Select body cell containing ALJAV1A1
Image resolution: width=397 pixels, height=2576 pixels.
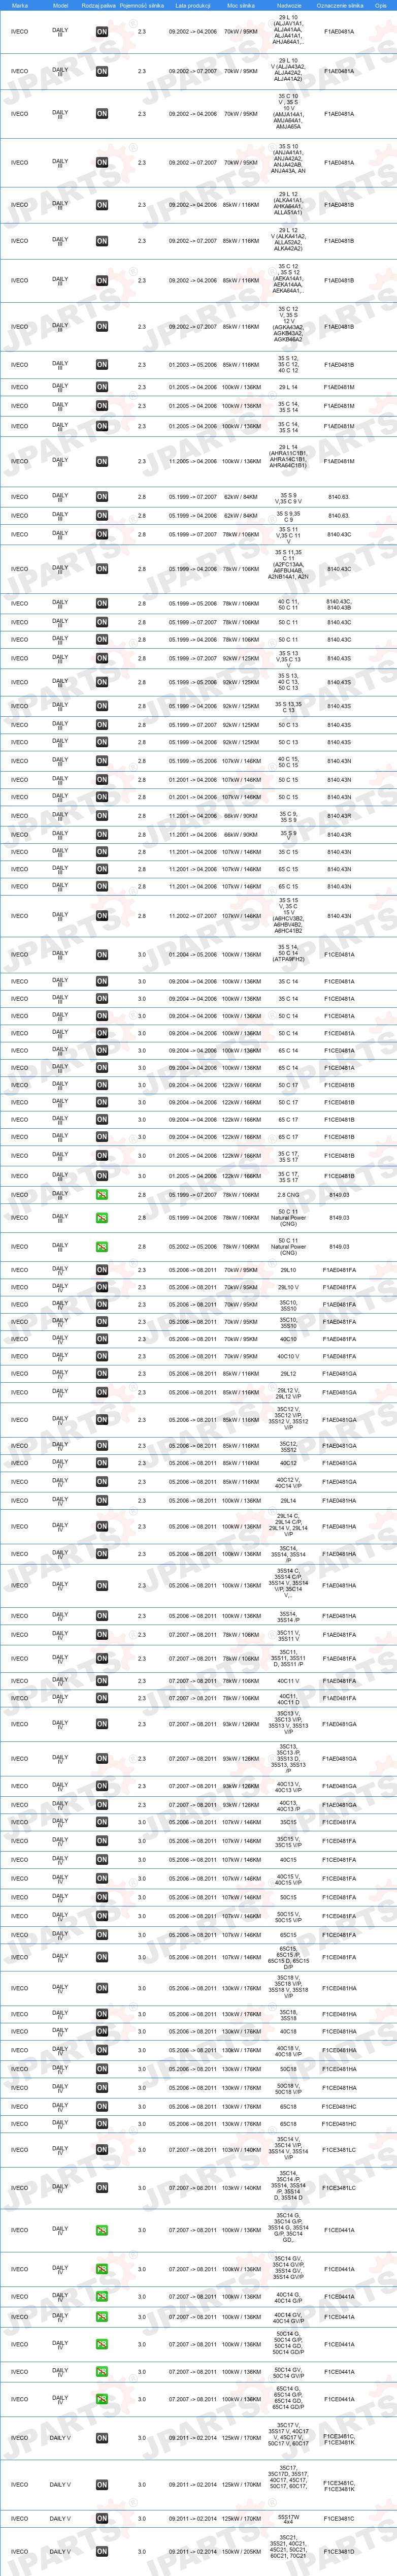point(288,30)
